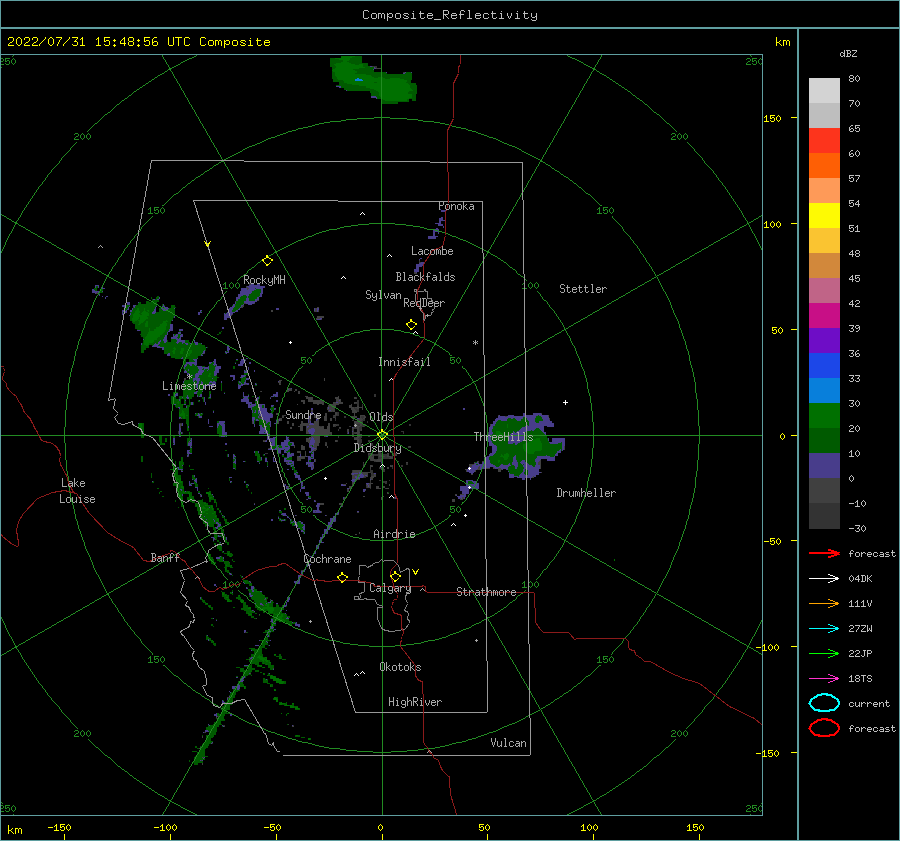Click the Innisfail city label
The image size is (900, 841).
(x=404, y=362)
